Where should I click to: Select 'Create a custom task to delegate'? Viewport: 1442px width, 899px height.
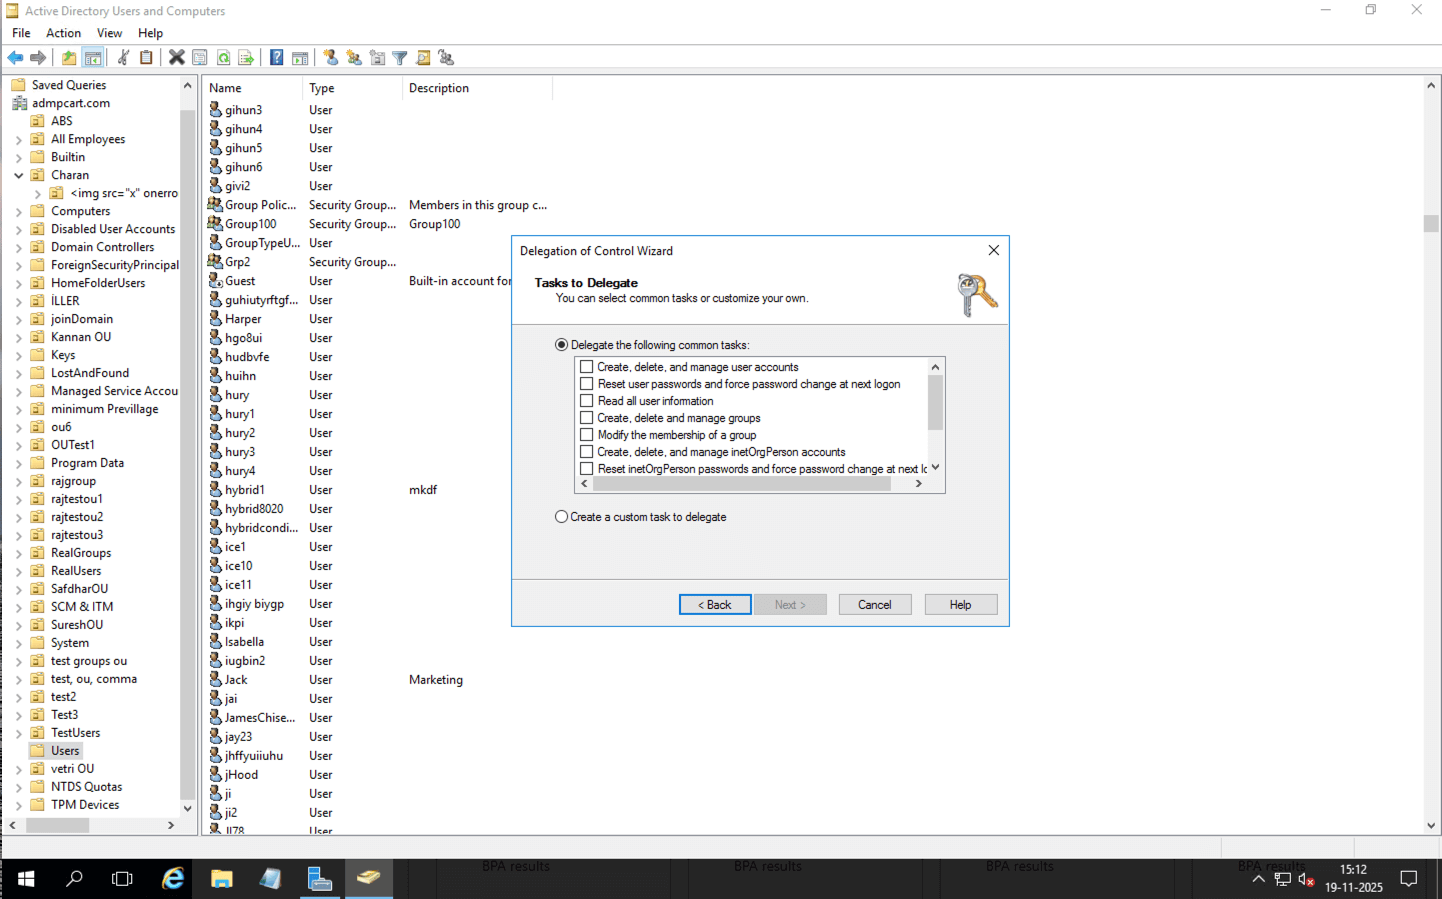(562, 517)
